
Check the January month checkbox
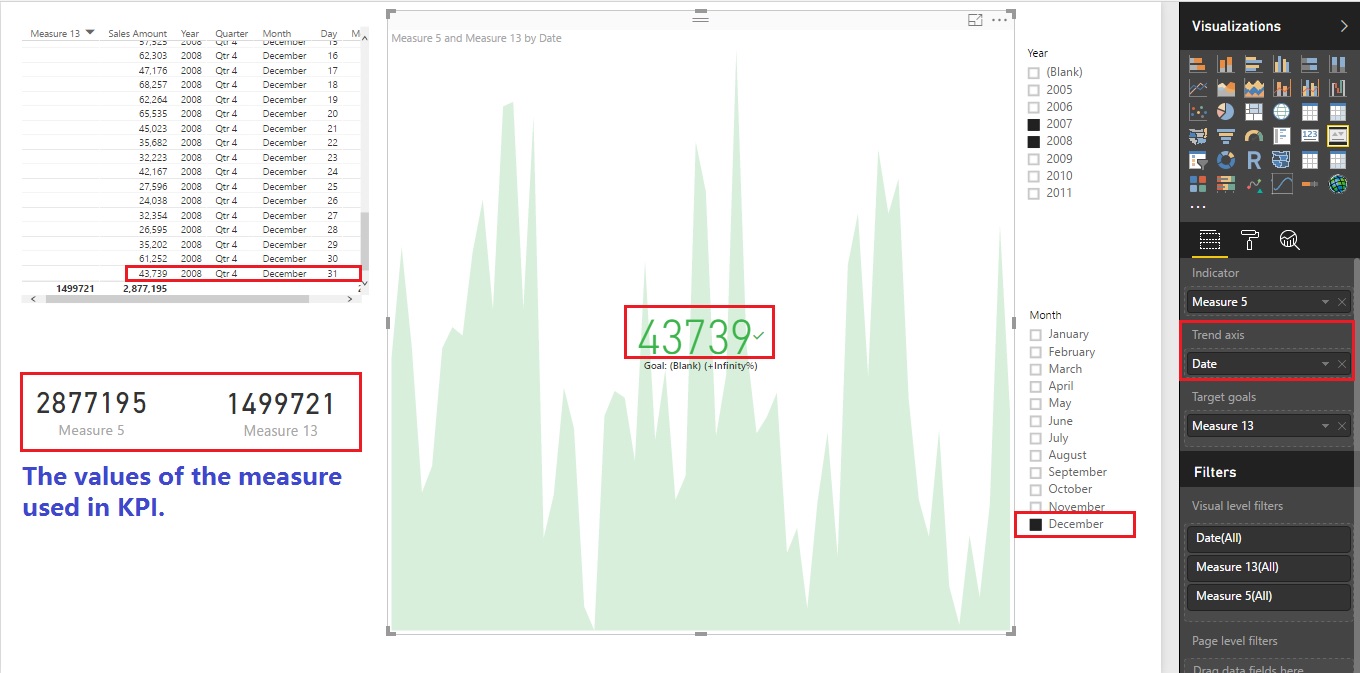point(1036,334)
